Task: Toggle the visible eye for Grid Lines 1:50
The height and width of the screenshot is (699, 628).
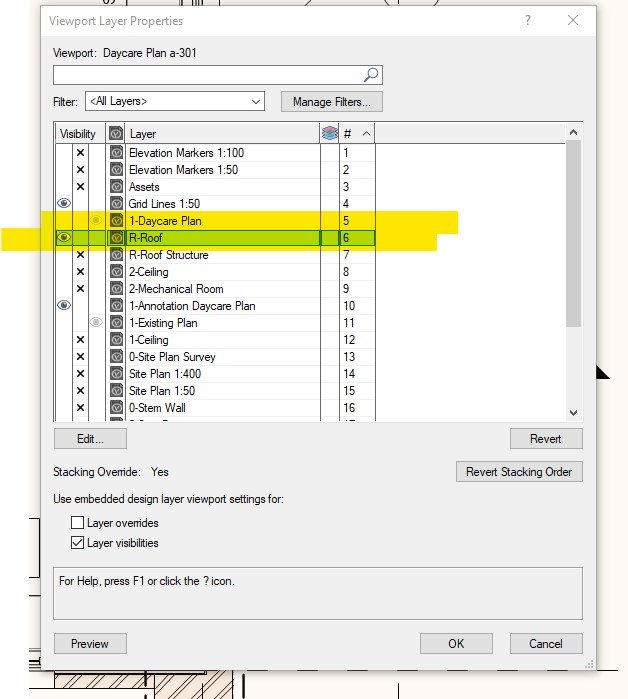Action: pos(64,204)
